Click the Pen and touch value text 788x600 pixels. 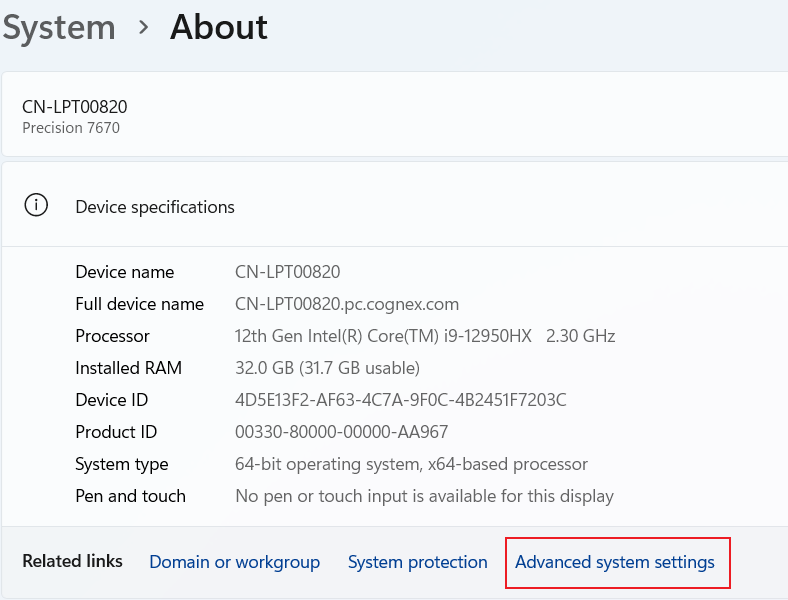pyautogui.click(x=424, y=496)
